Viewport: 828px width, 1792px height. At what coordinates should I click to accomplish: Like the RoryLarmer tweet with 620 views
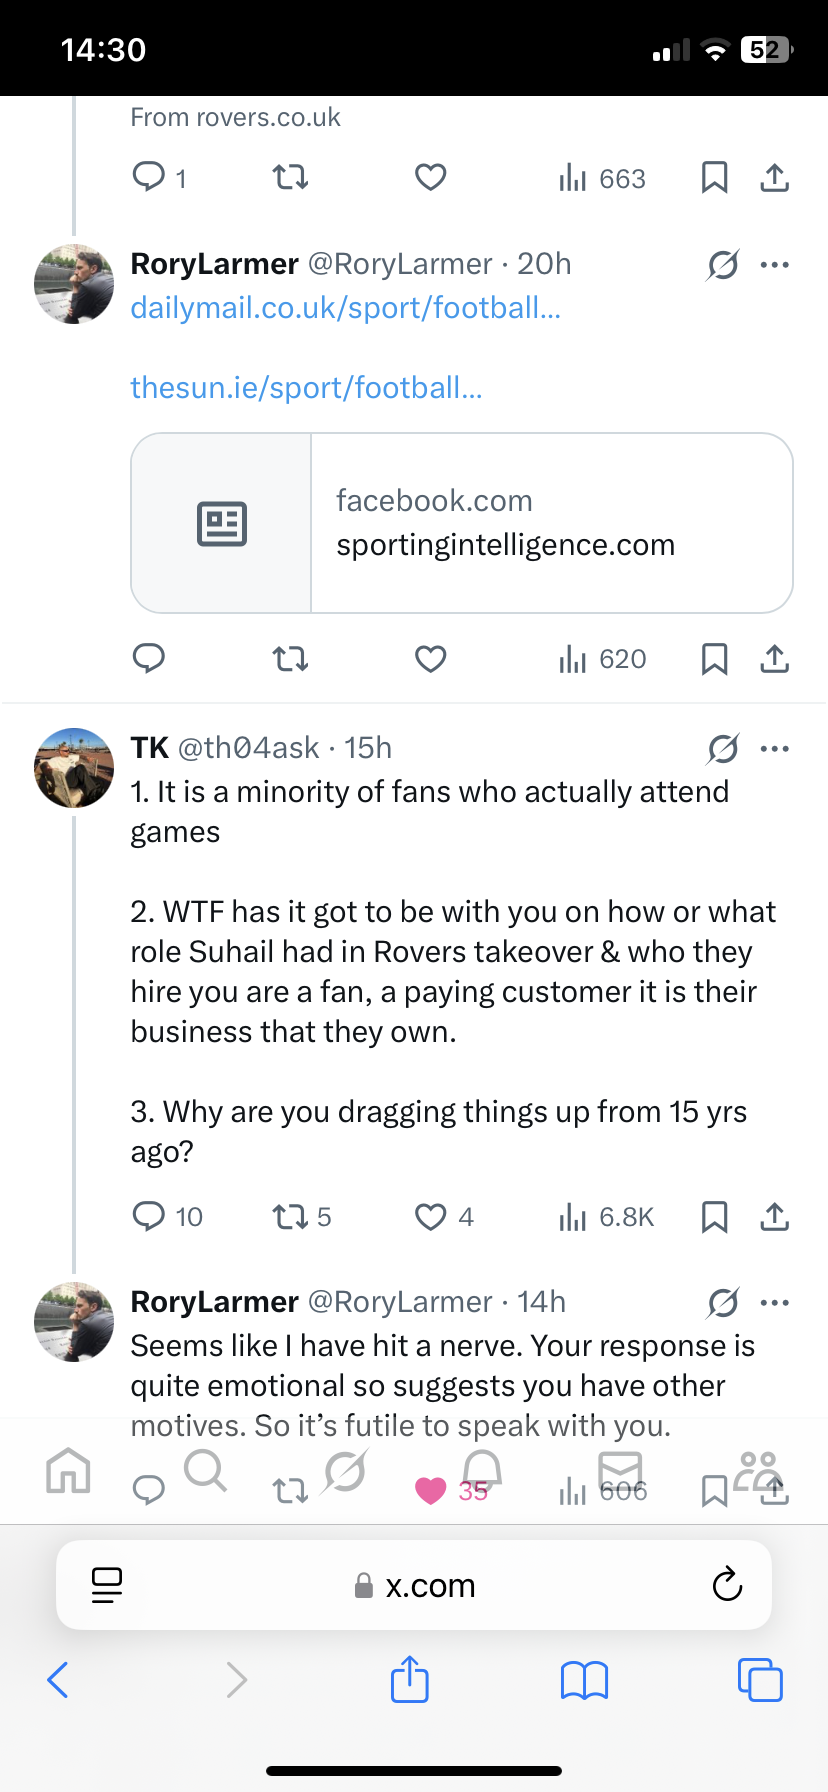pos(431,659)
